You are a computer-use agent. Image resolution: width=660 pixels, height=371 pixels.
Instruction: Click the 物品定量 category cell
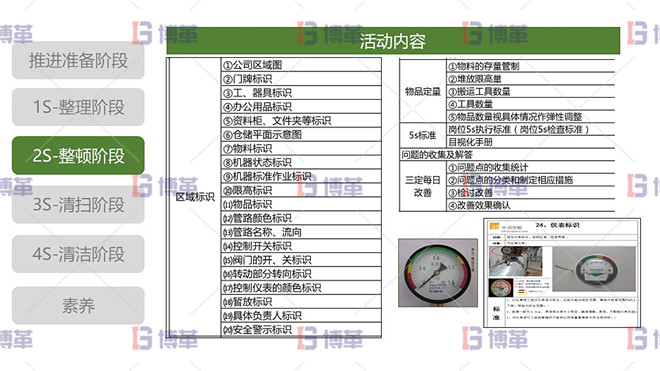423,91
